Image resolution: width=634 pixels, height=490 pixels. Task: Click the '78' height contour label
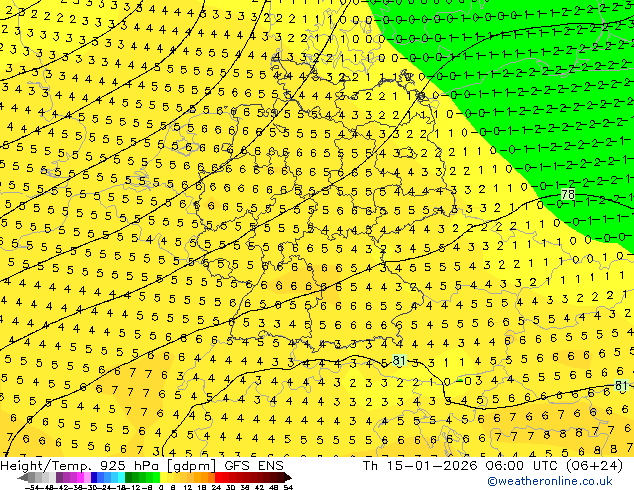pos(568,194)
